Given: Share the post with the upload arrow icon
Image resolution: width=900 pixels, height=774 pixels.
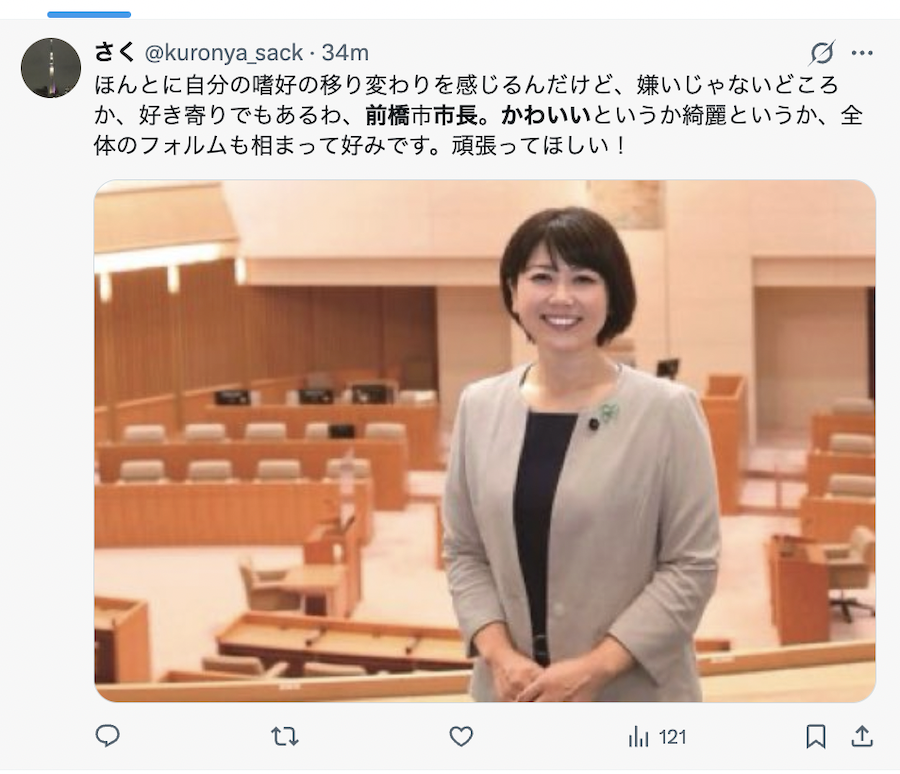Looking at the screenshot, I should click(x=862, y=736).
